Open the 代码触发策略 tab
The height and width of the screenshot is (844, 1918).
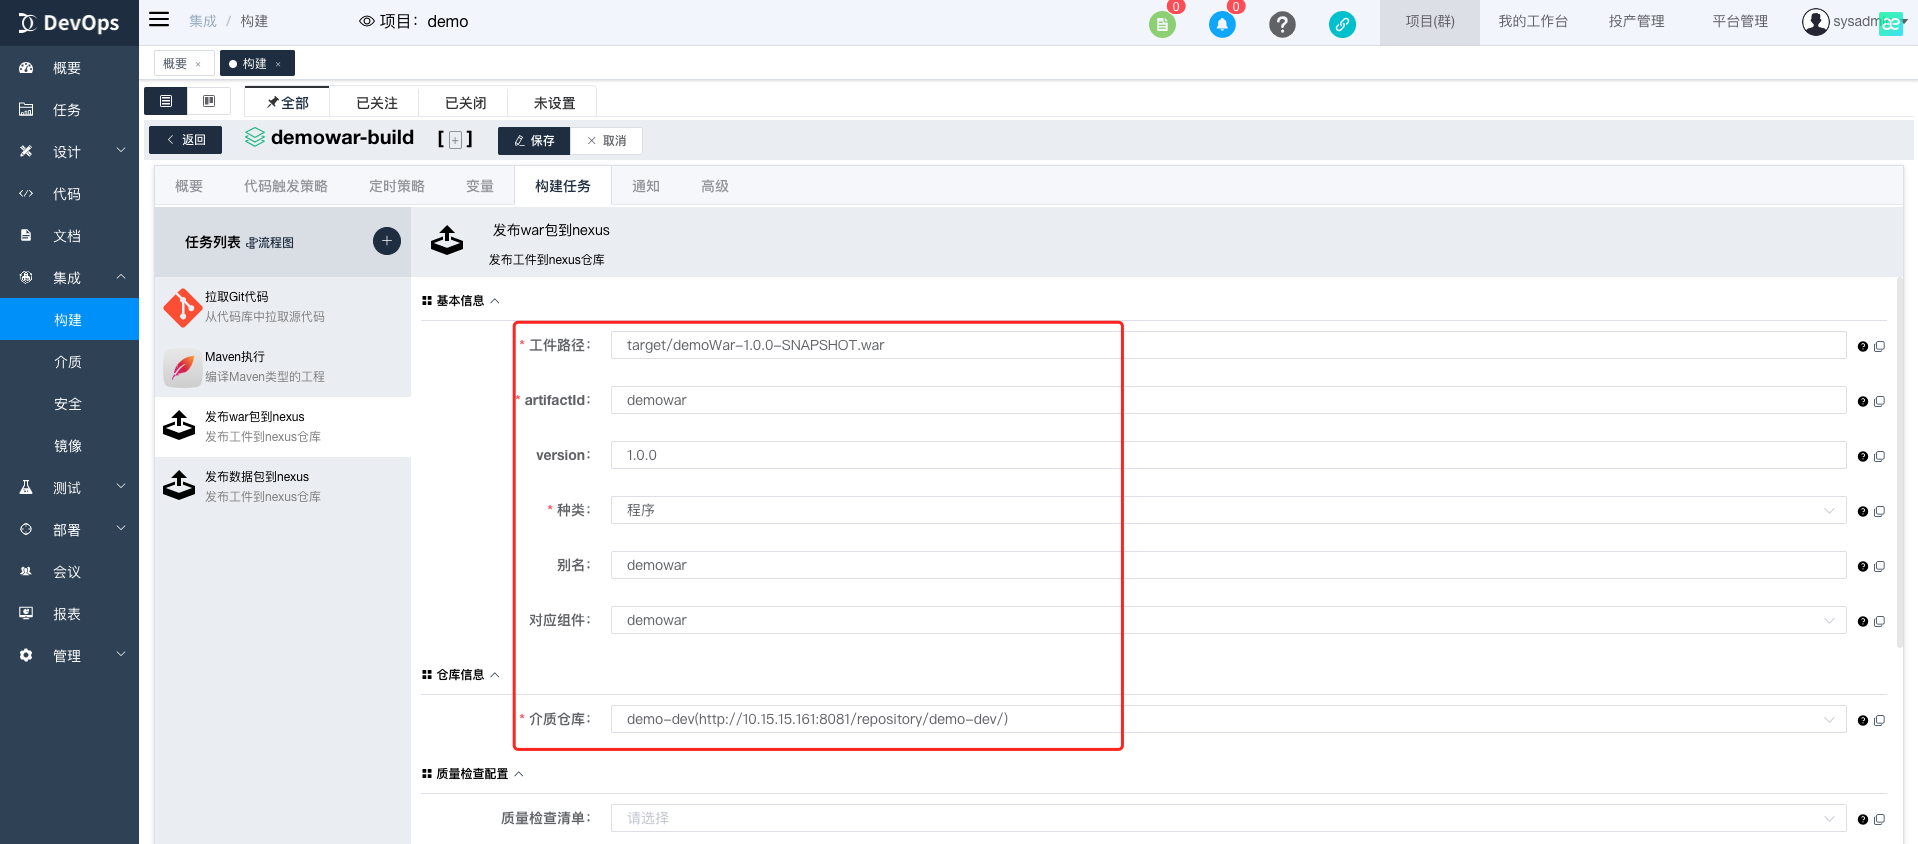pyautogui.click(x=285, y=186)
